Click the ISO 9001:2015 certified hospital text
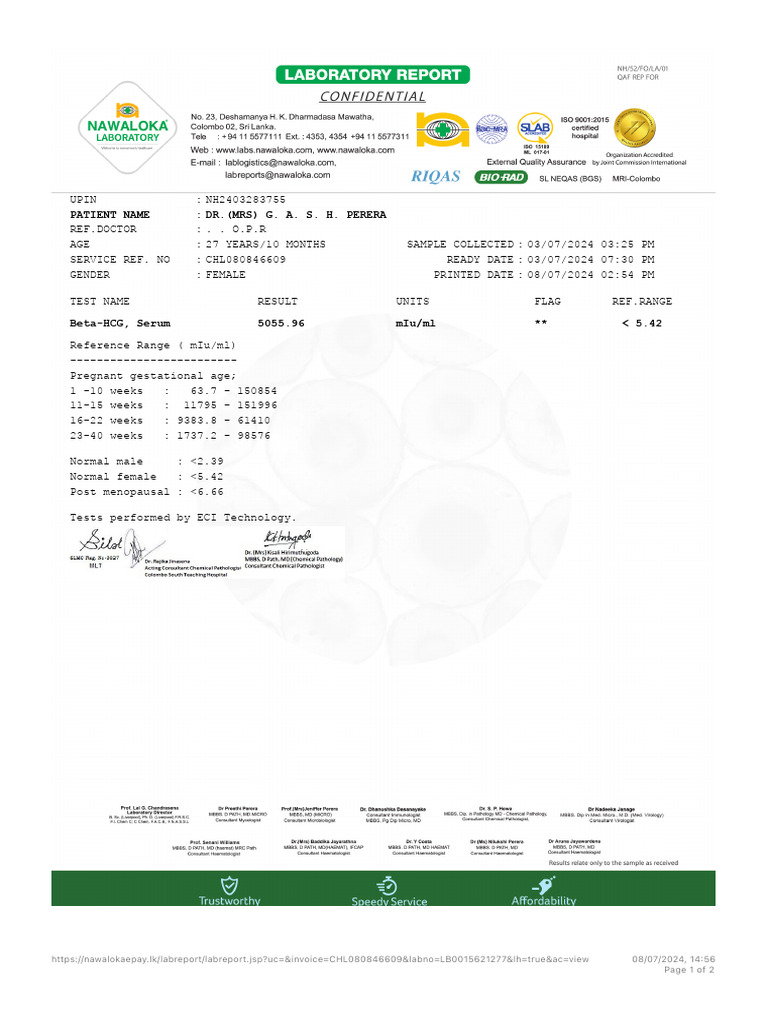 click(584, 128)
